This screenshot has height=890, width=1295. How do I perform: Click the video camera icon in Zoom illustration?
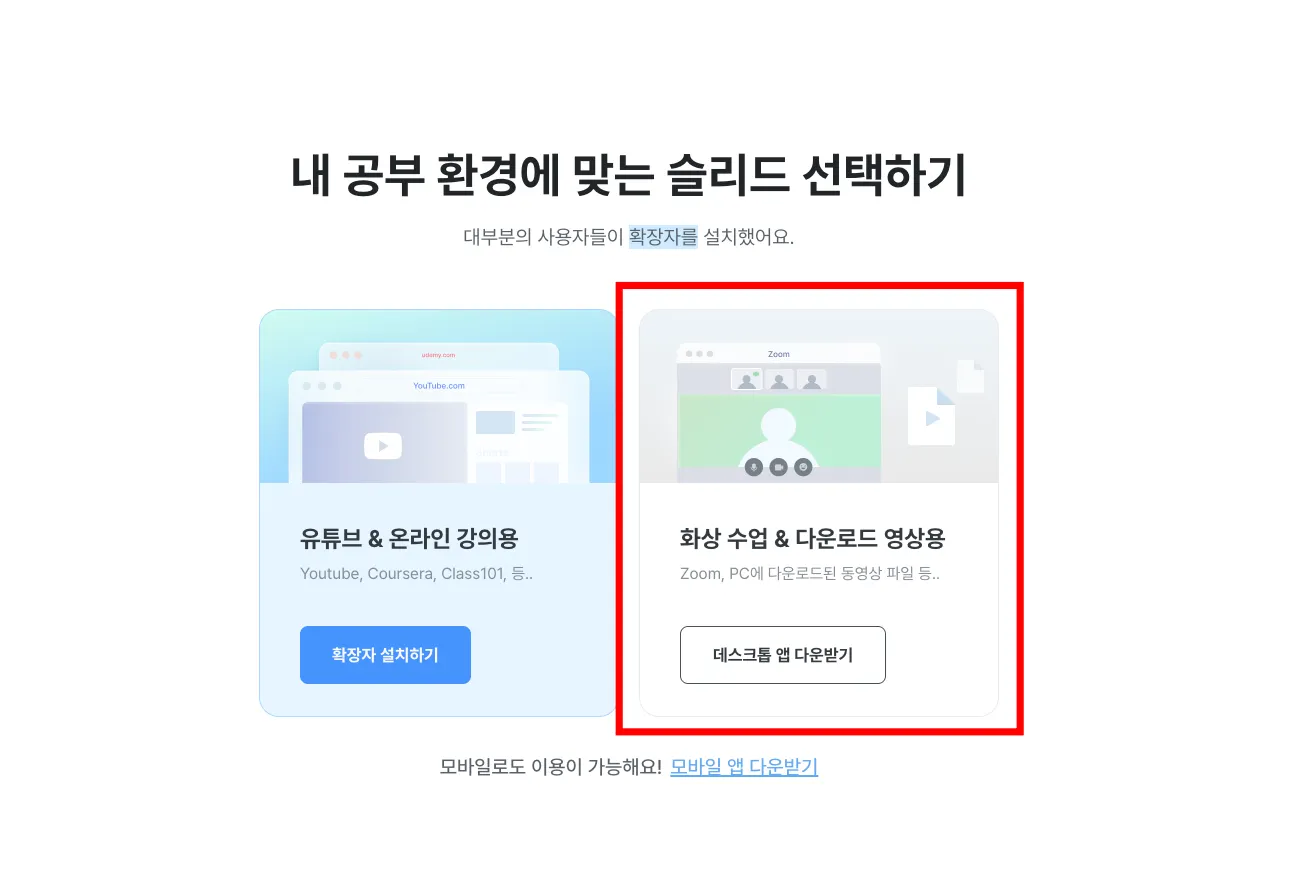point(778,467)
